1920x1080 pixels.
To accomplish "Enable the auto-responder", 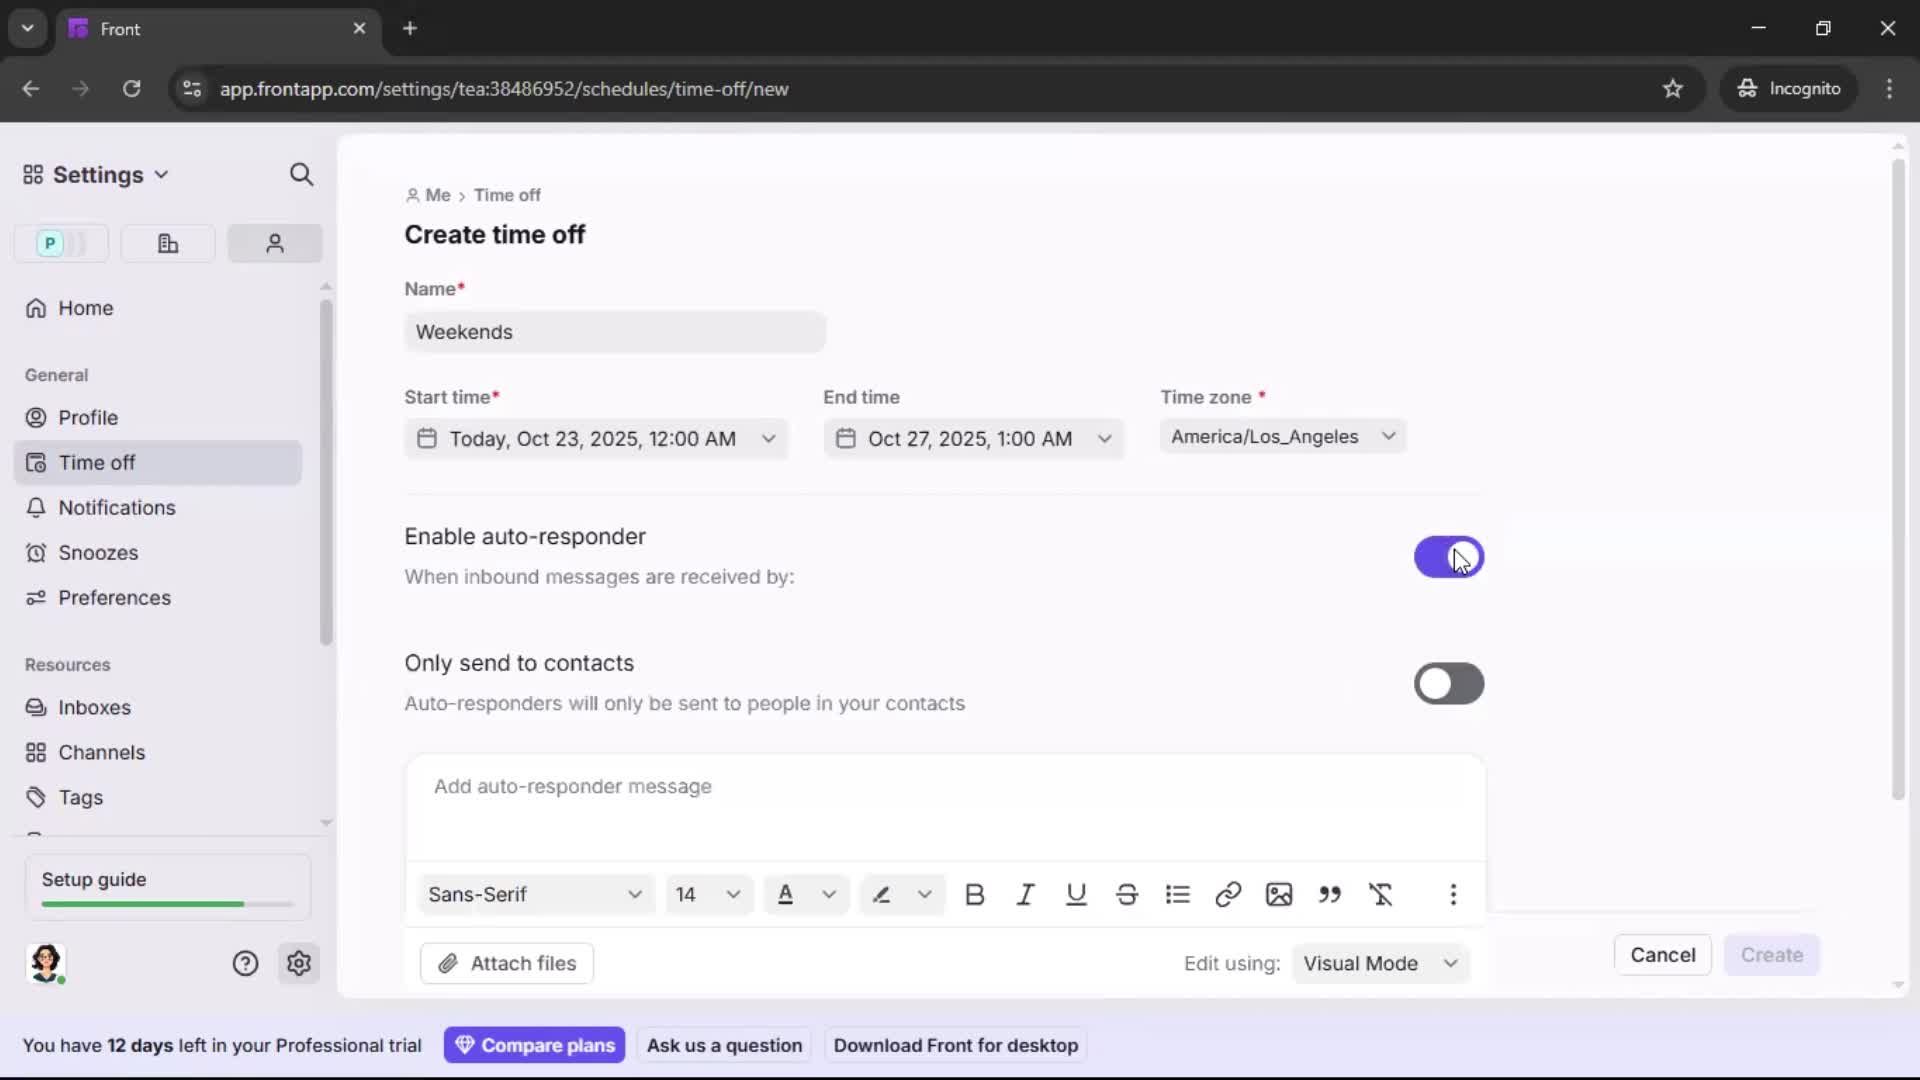I will [x=1449, y=557].
